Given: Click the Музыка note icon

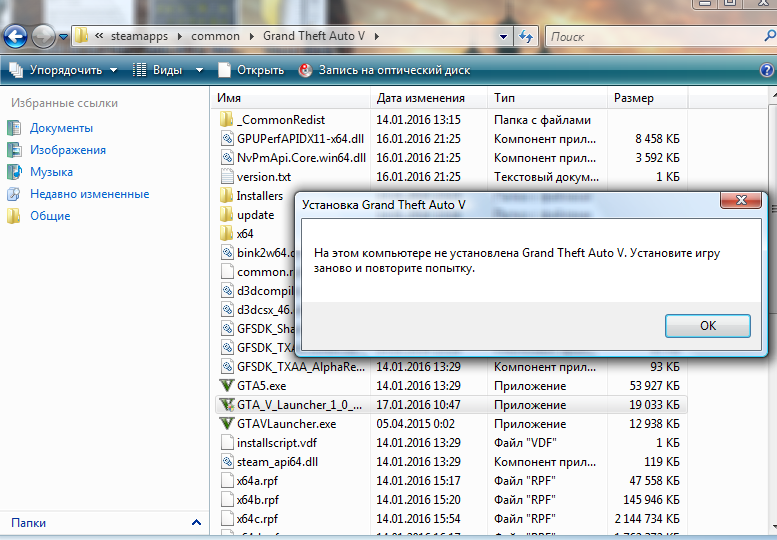Looking at the screenshot, I should click(x=14, y=172).
